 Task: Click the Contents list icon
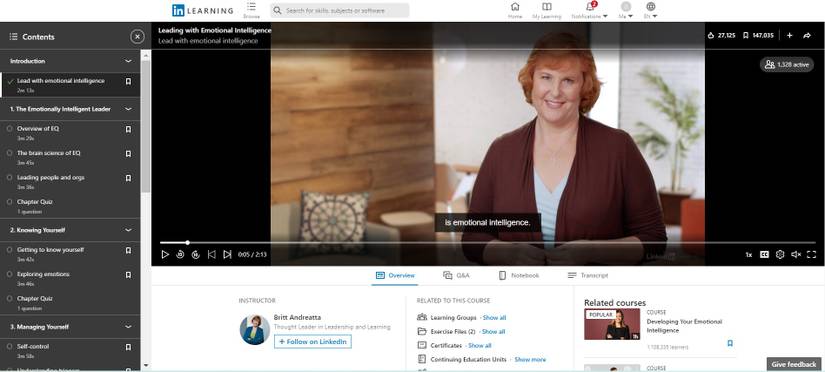(x=14, y=36)
